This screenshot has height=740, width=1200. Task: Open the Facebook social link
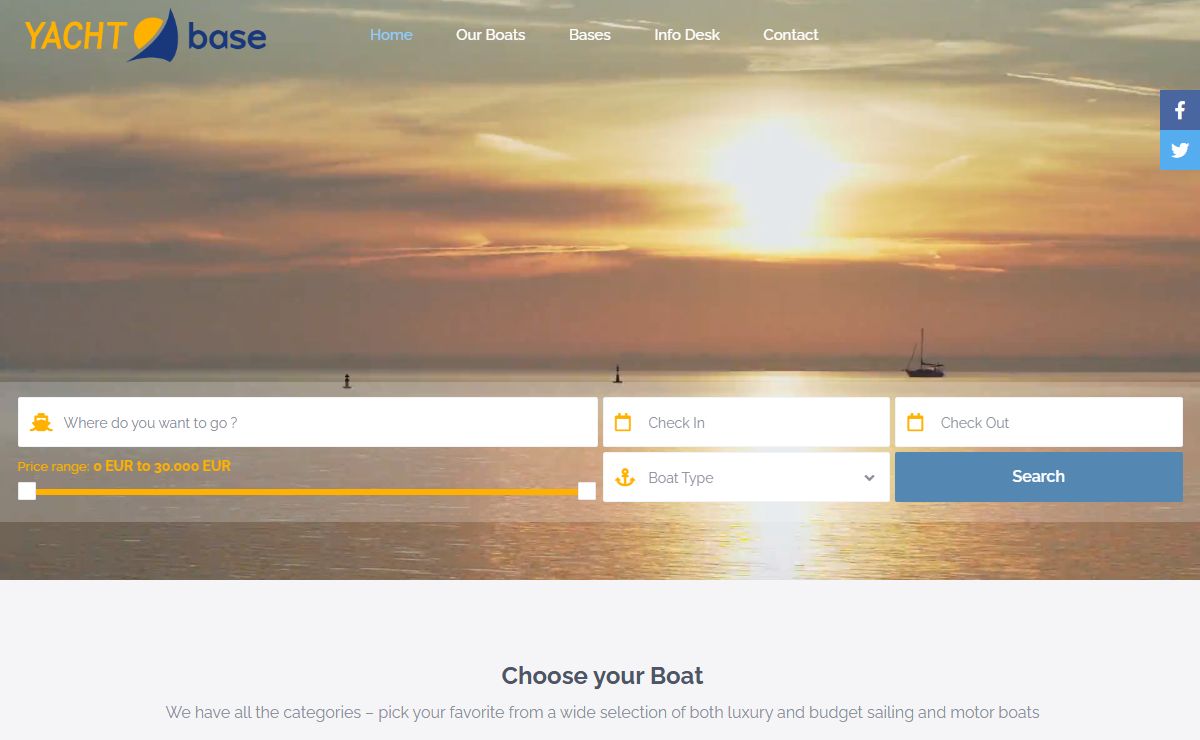coord(1180,110)
